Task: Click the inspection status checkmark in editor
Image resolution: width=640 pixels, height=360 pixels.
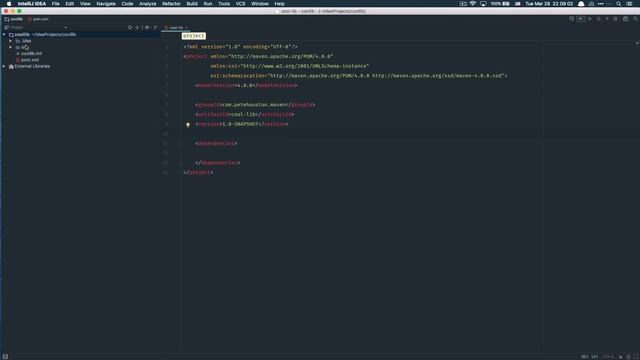Action: pyautogui.click(x=637, y=43)
